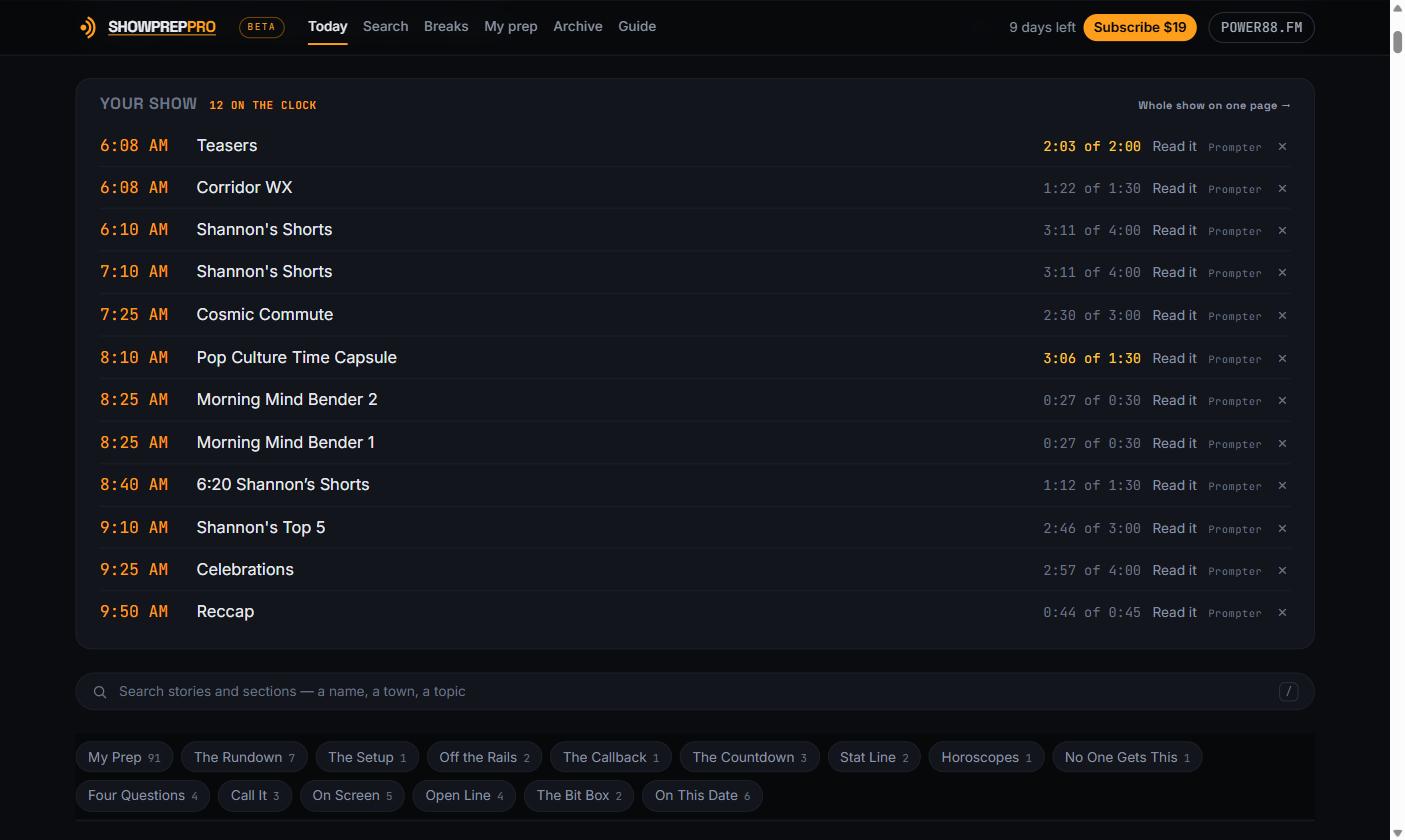
Task: Remove Morning Mind Bender 2 via X
Action: click(x=1282, y=401)
